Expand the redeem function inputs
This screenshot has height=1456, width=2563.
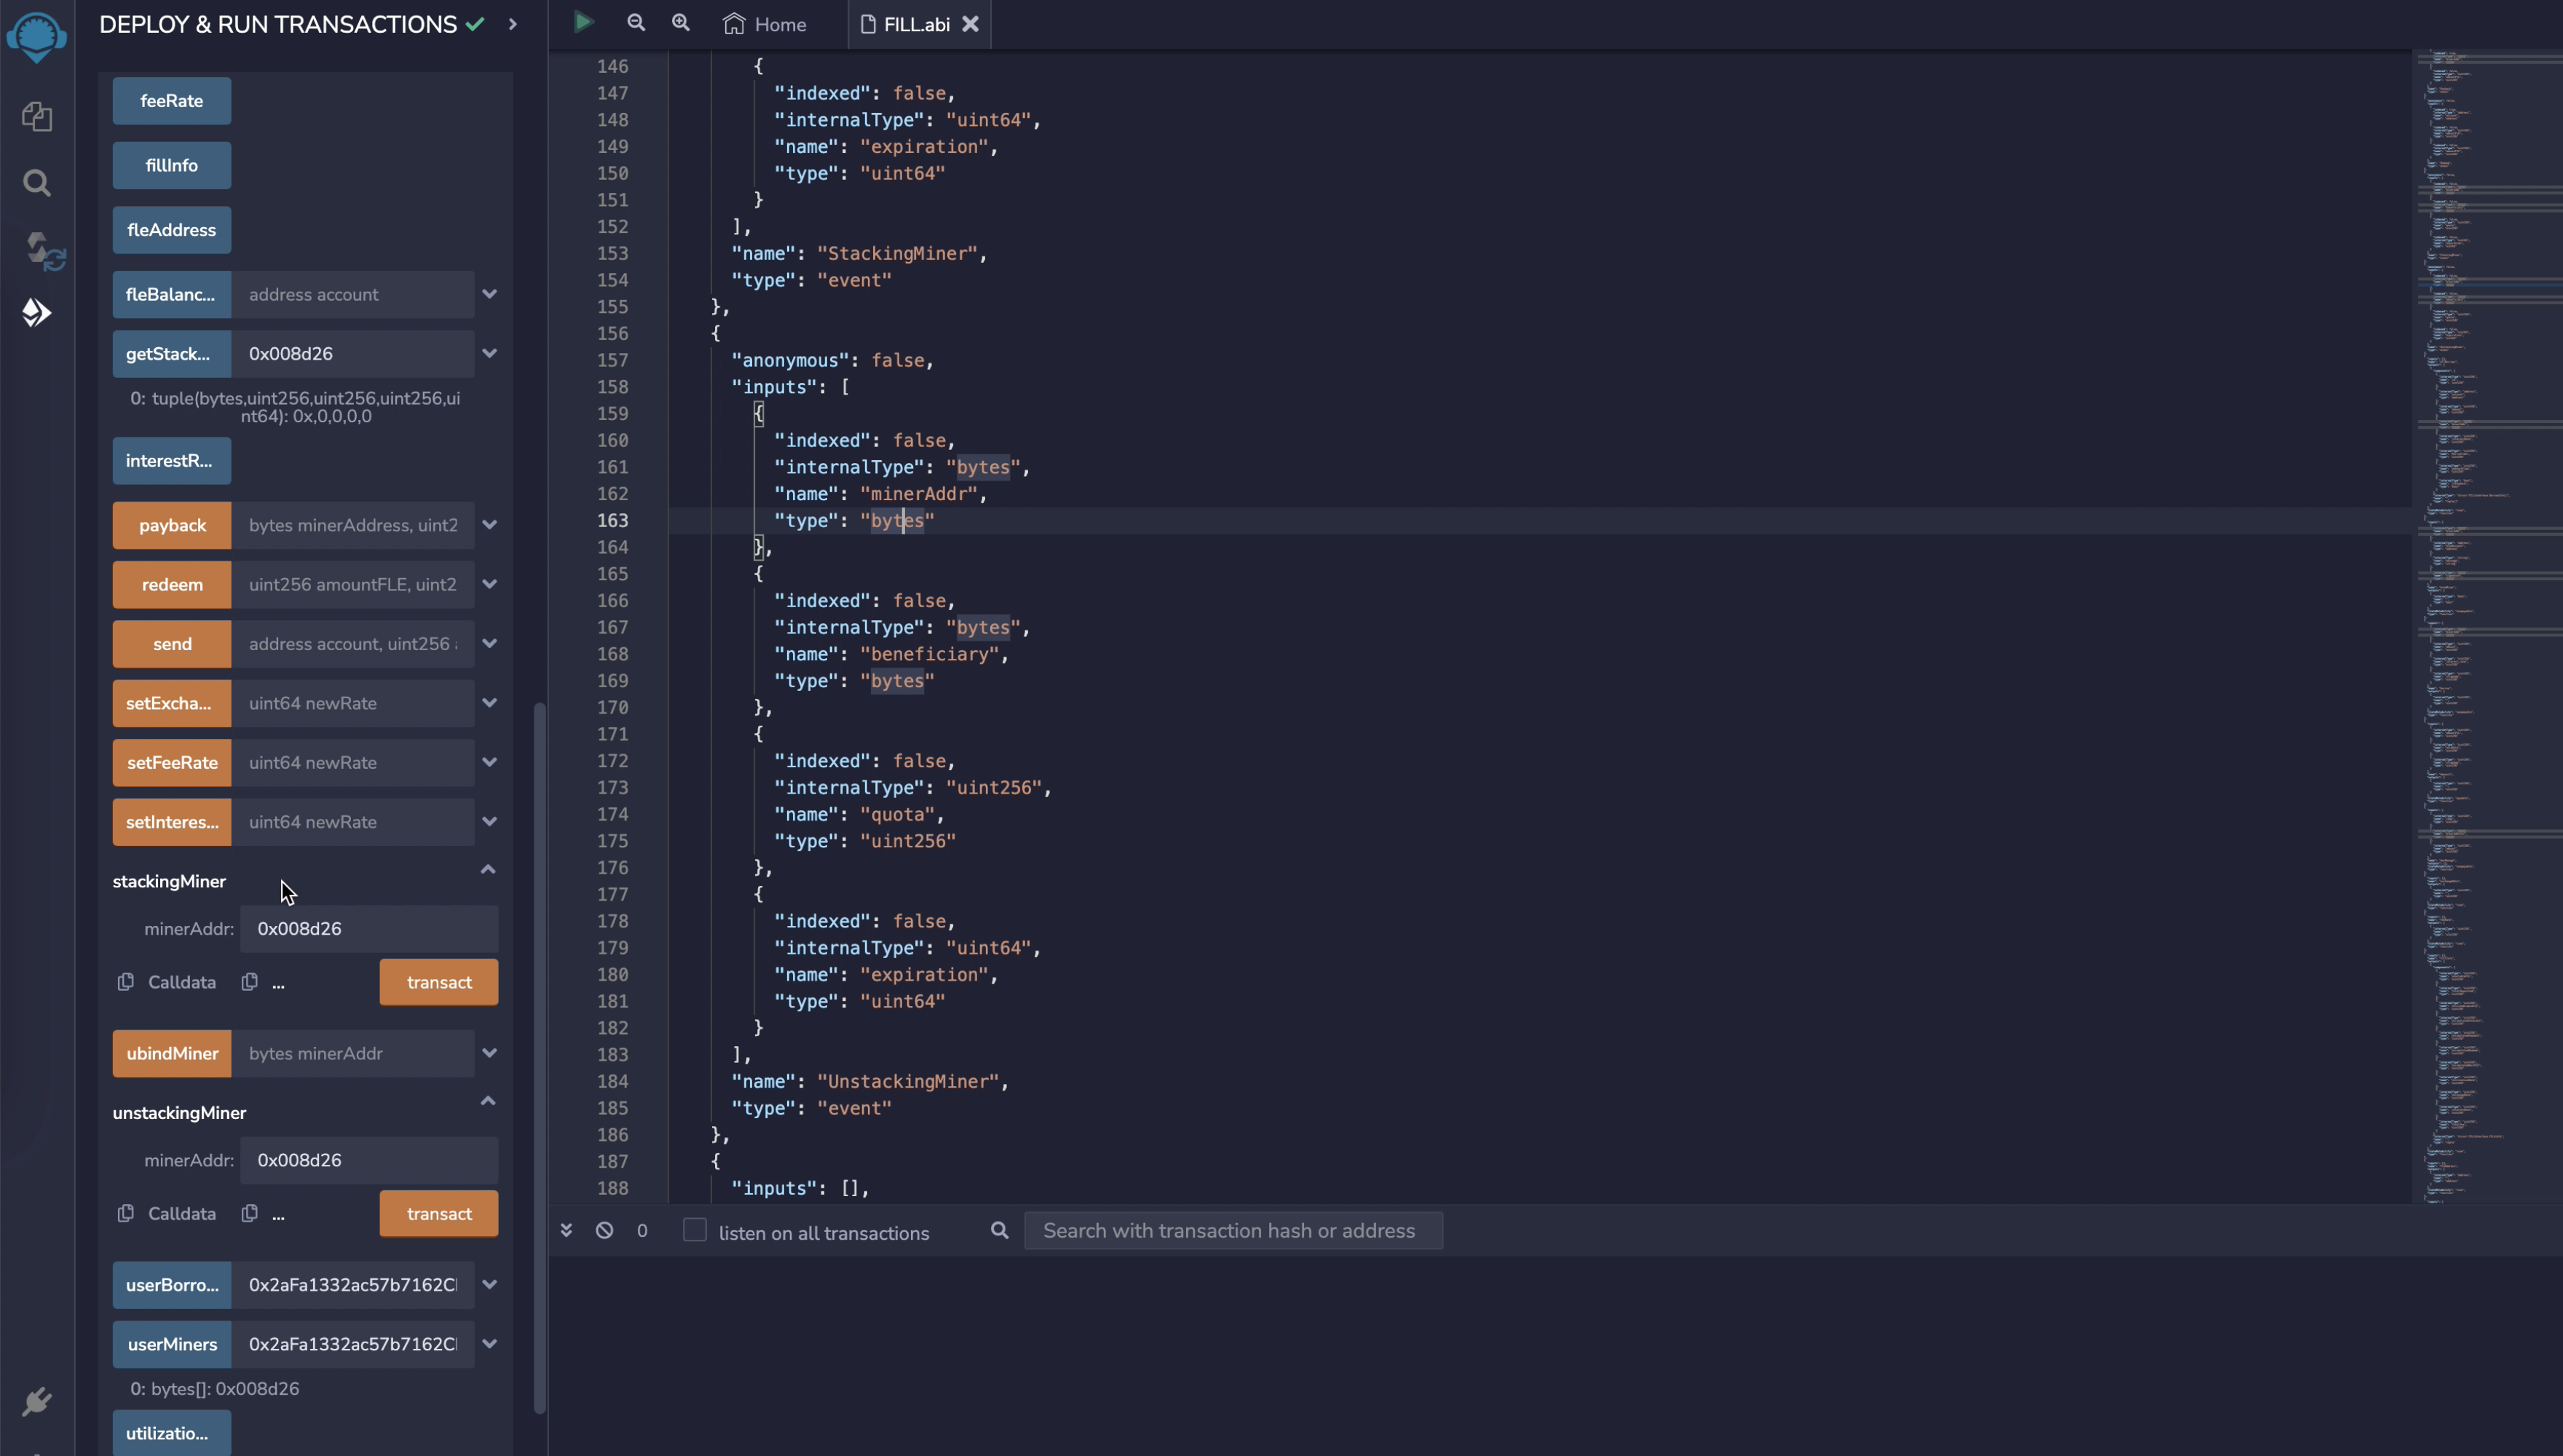pyautogui.click(x=490, y=584)
